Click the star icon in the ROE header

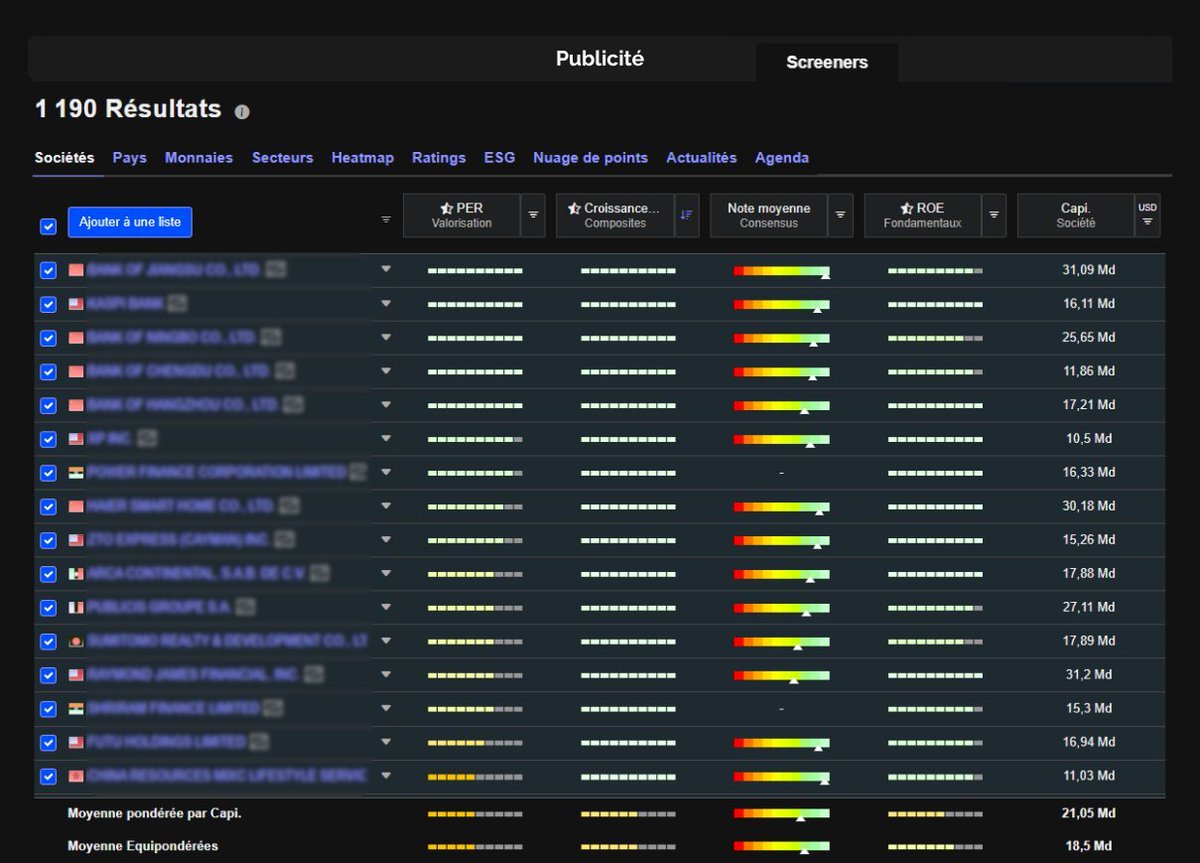(x=907, y=208)
